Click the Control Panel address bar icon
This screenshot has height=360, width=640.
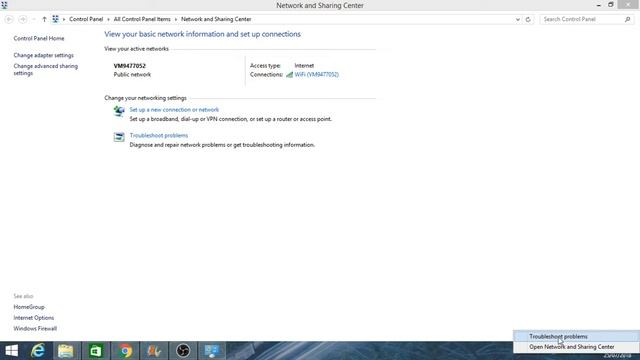coord(56,19)
